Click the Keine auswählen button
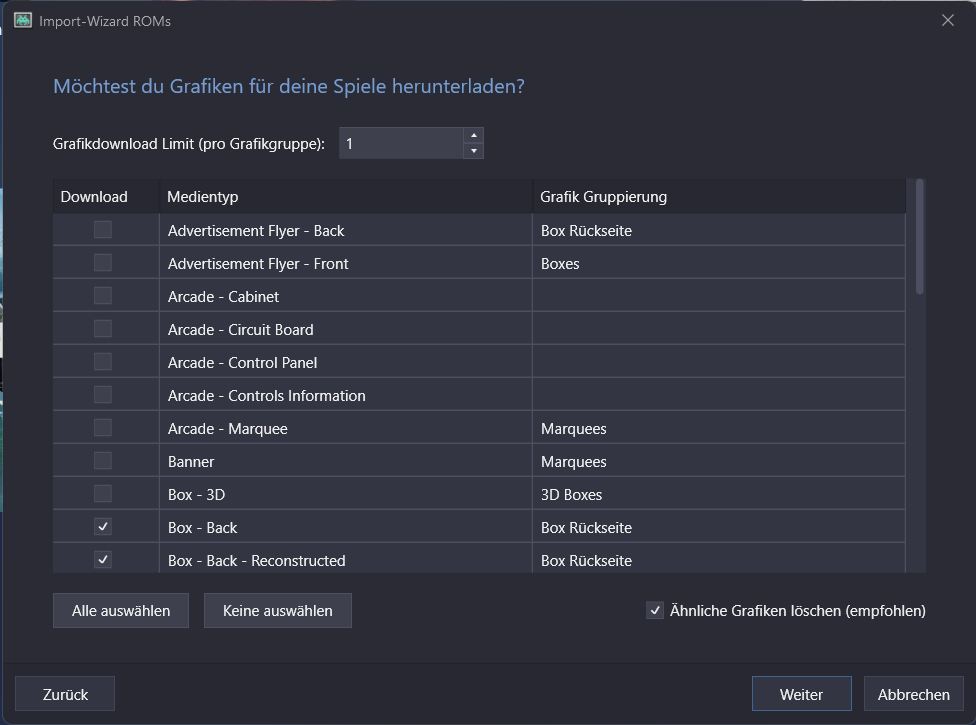Viewport: 976px width, 725px height. pyautogui.click(x=277, y=610)
